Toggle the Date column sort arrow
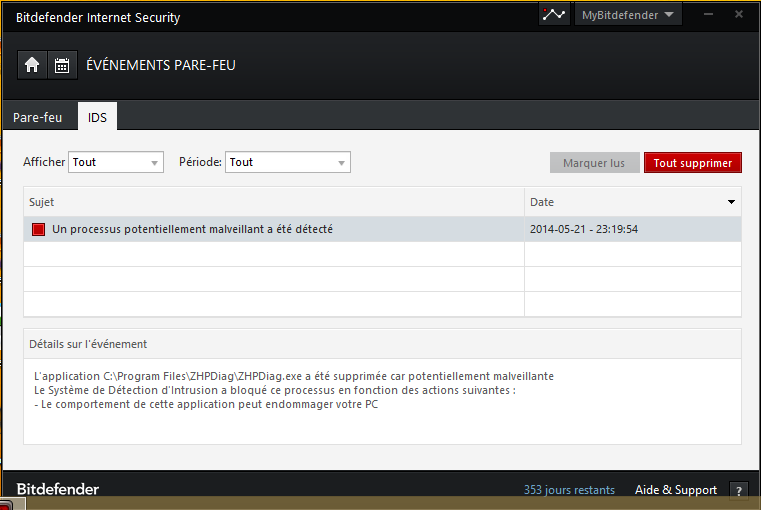 [x=731, y=202]
